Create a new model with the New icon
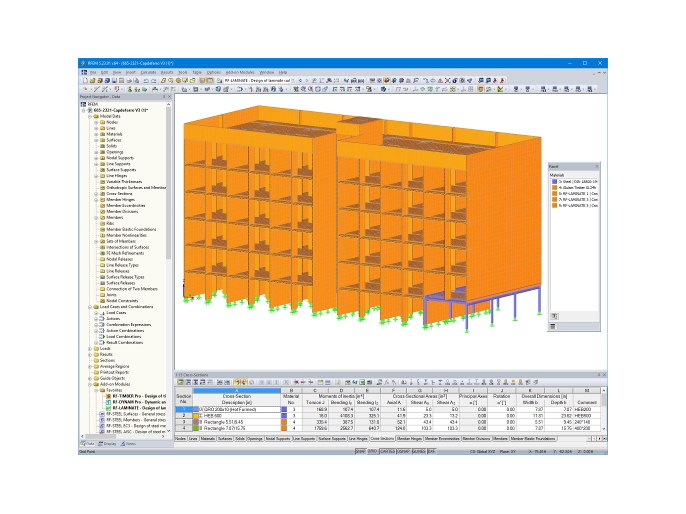686x514 pixels. click(x=85, y=80)
